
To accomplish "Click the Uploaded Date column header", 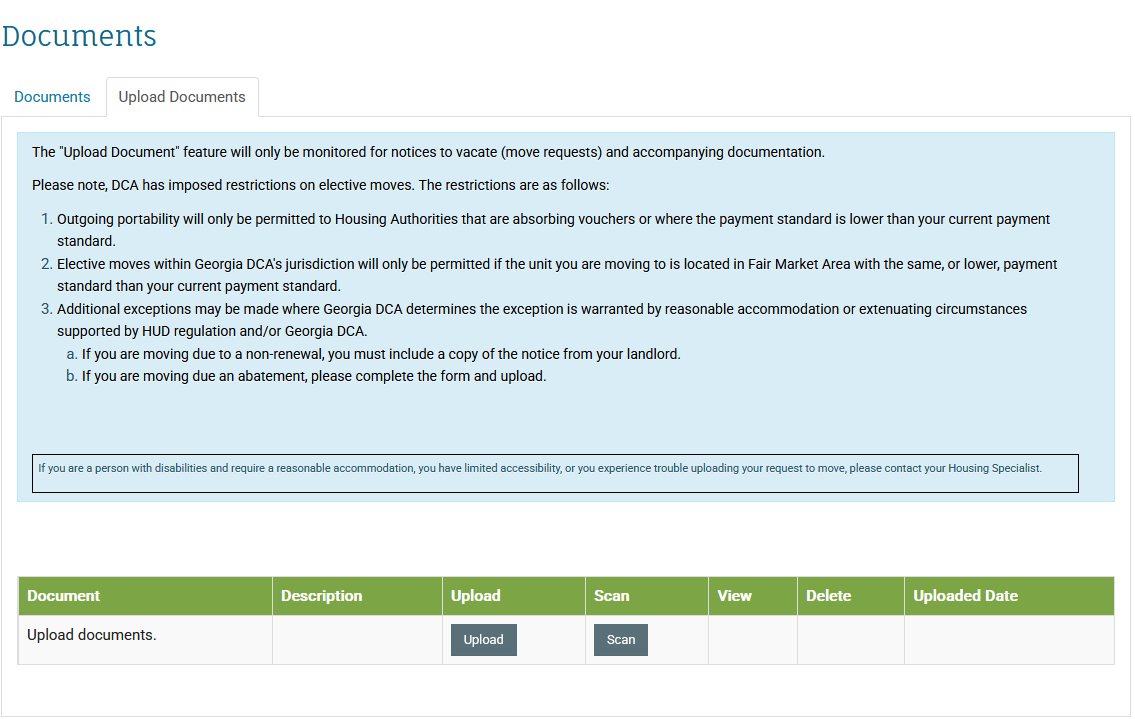I will [x=965, y=596].
